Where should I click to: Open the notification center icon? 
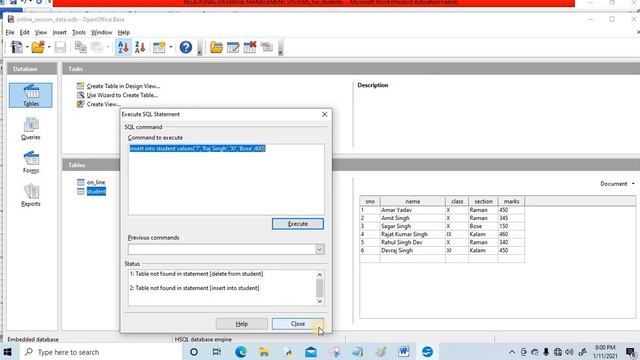tap(631, 352)
